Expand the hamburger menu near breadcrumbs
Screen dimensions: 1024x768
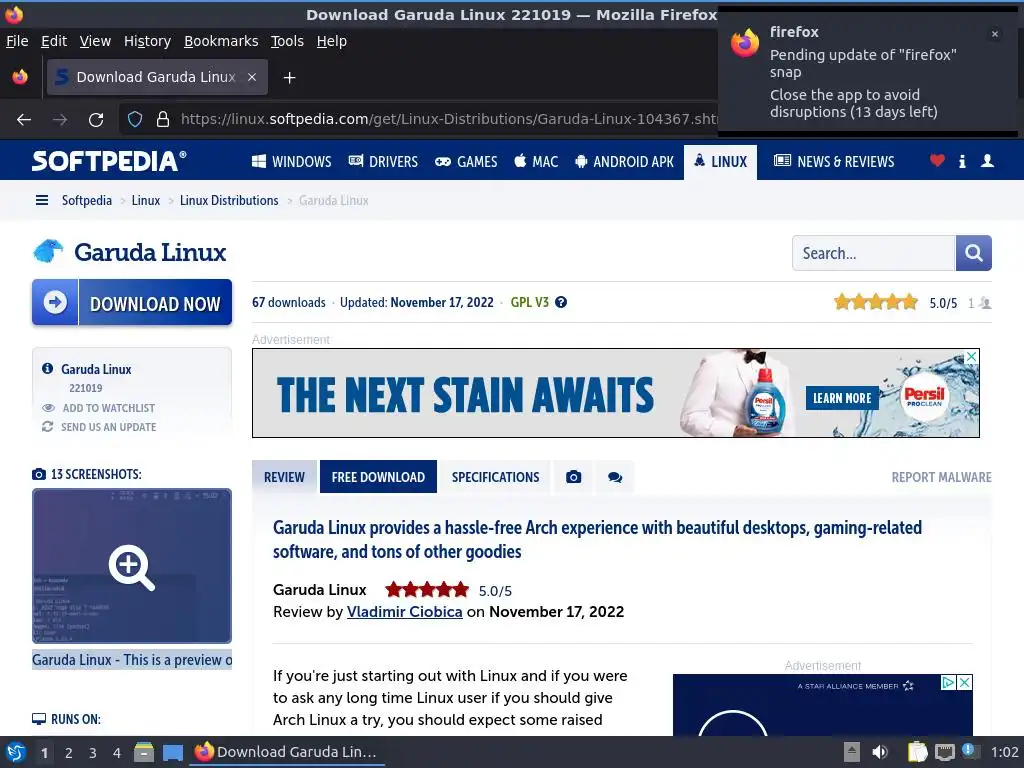42,200
